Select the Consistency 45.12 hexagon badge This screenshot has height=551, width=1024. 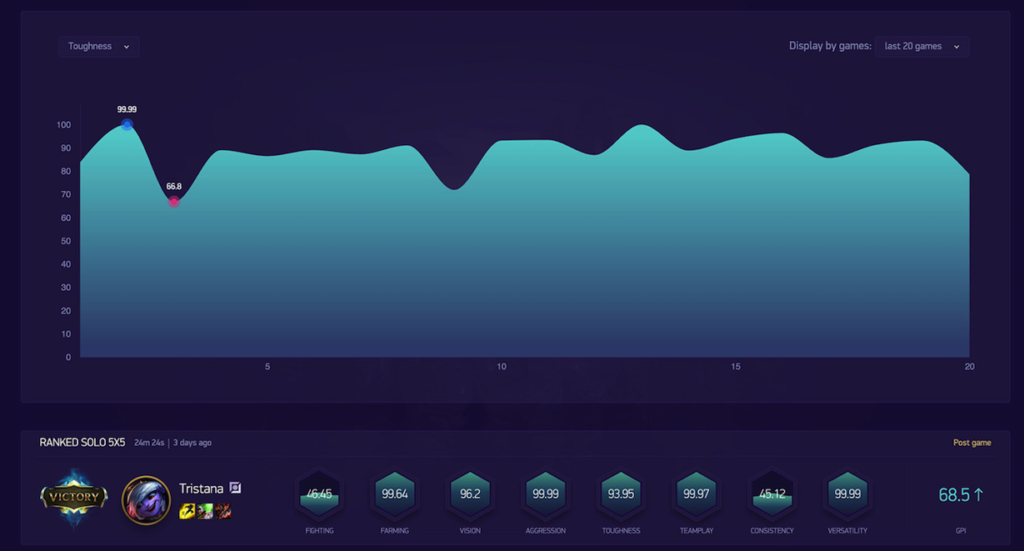[x=772, y=494]
